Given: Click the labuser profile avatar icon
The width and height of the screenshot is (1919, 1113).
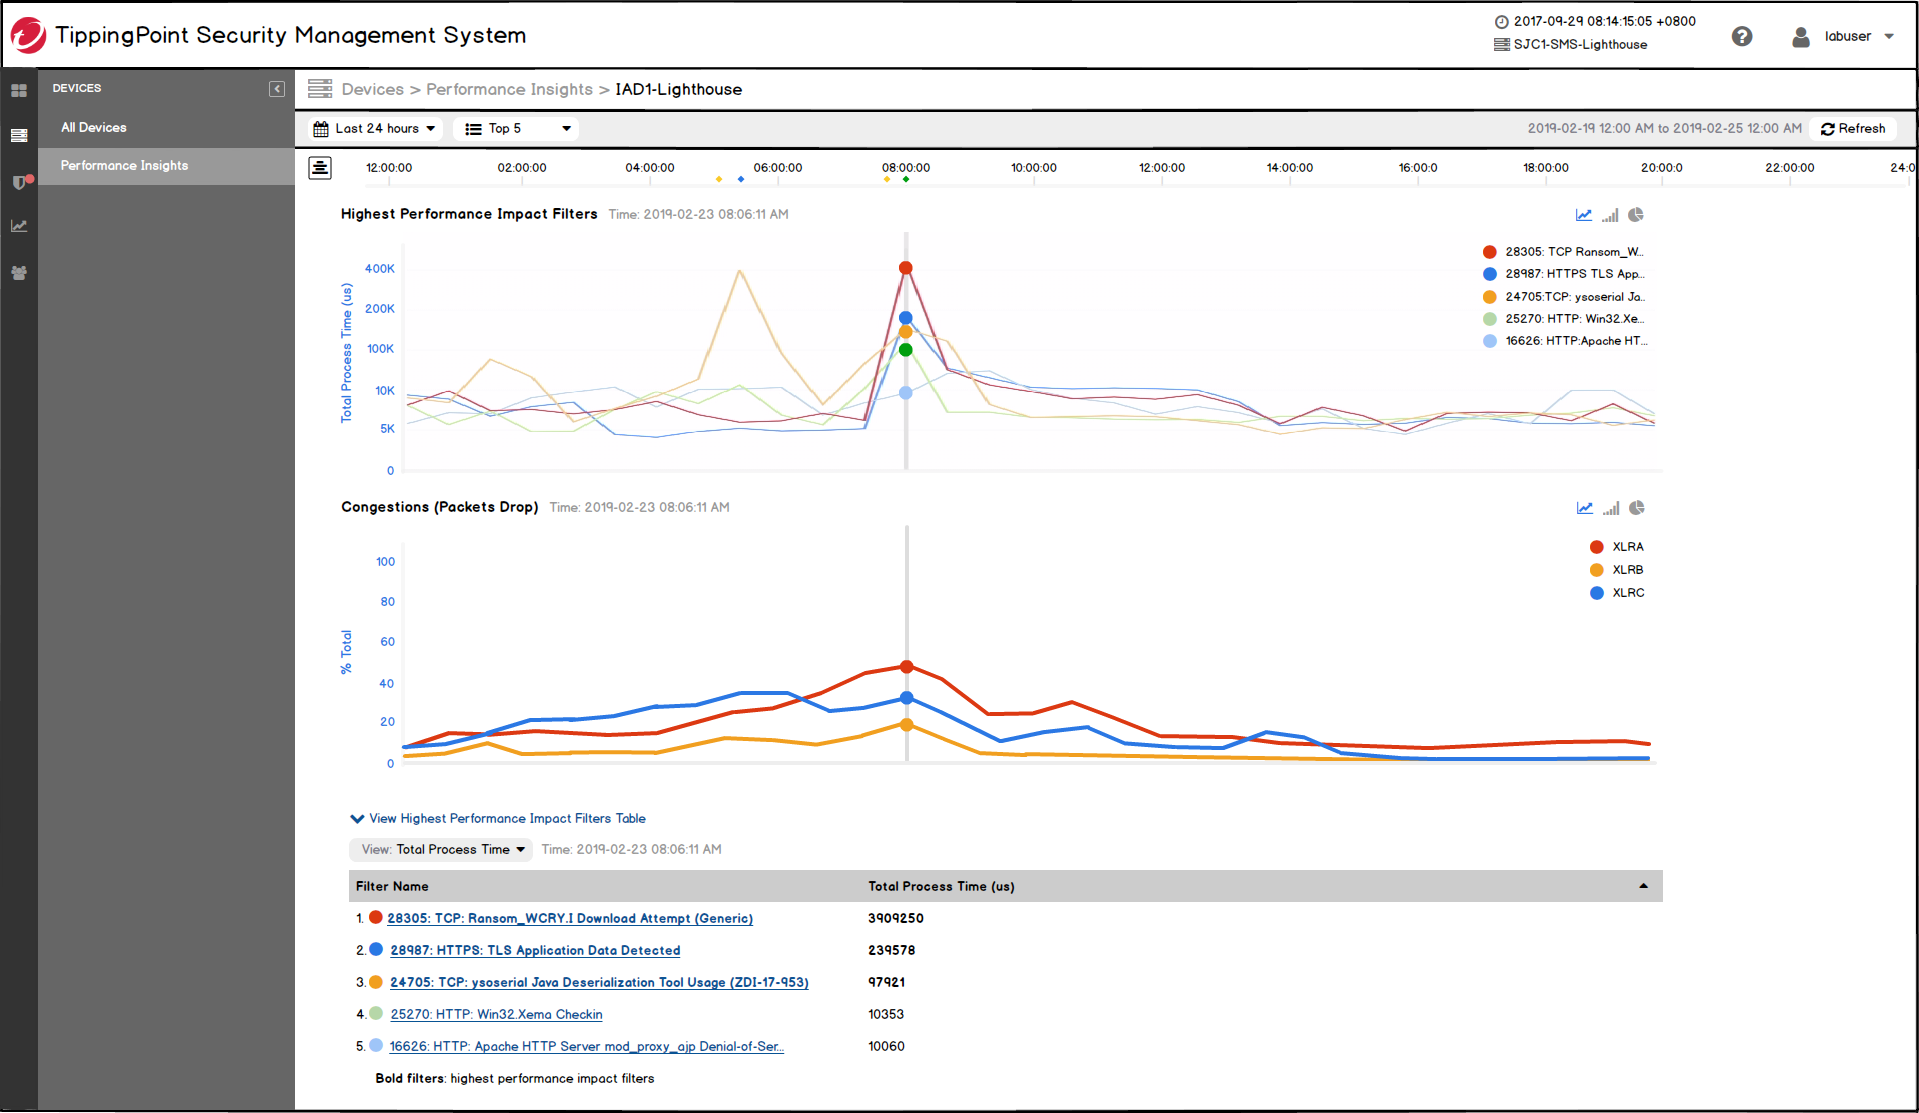Looking at the screenshot, I should pyautogui.click(x=1801, y=37).
